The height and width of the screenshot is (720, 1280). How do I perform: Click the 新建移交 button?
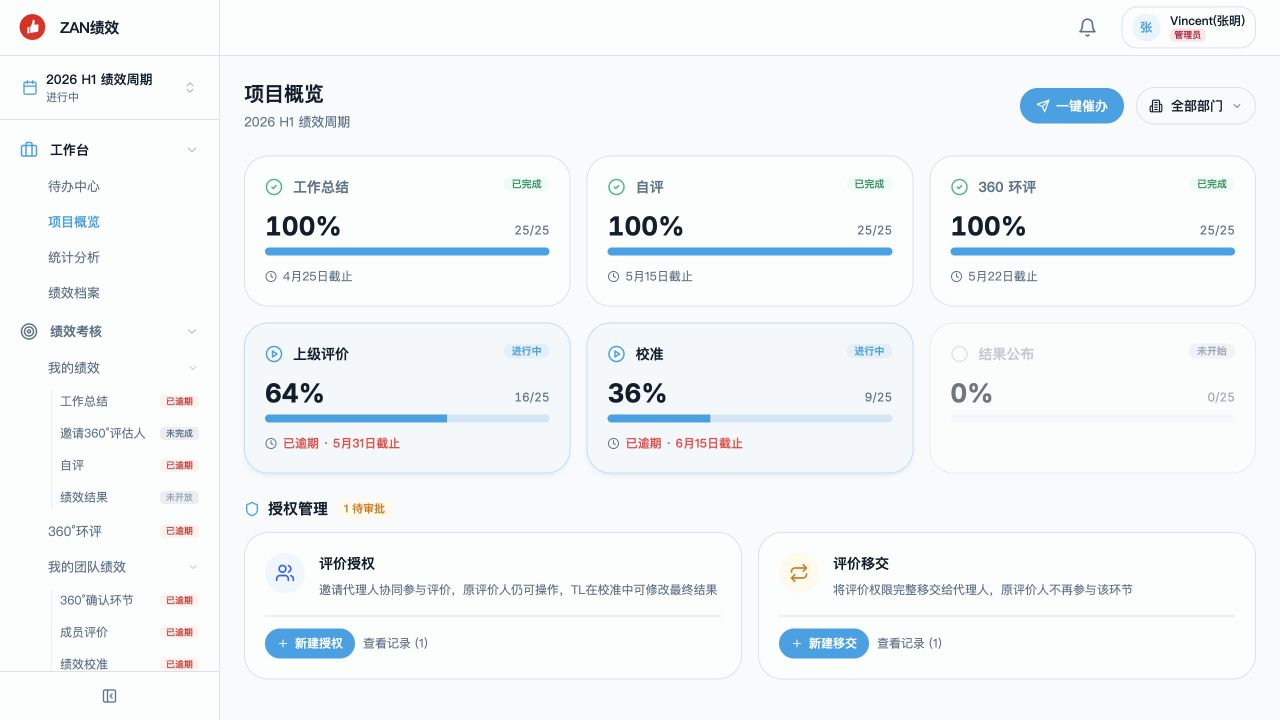(x=824, y=643)
